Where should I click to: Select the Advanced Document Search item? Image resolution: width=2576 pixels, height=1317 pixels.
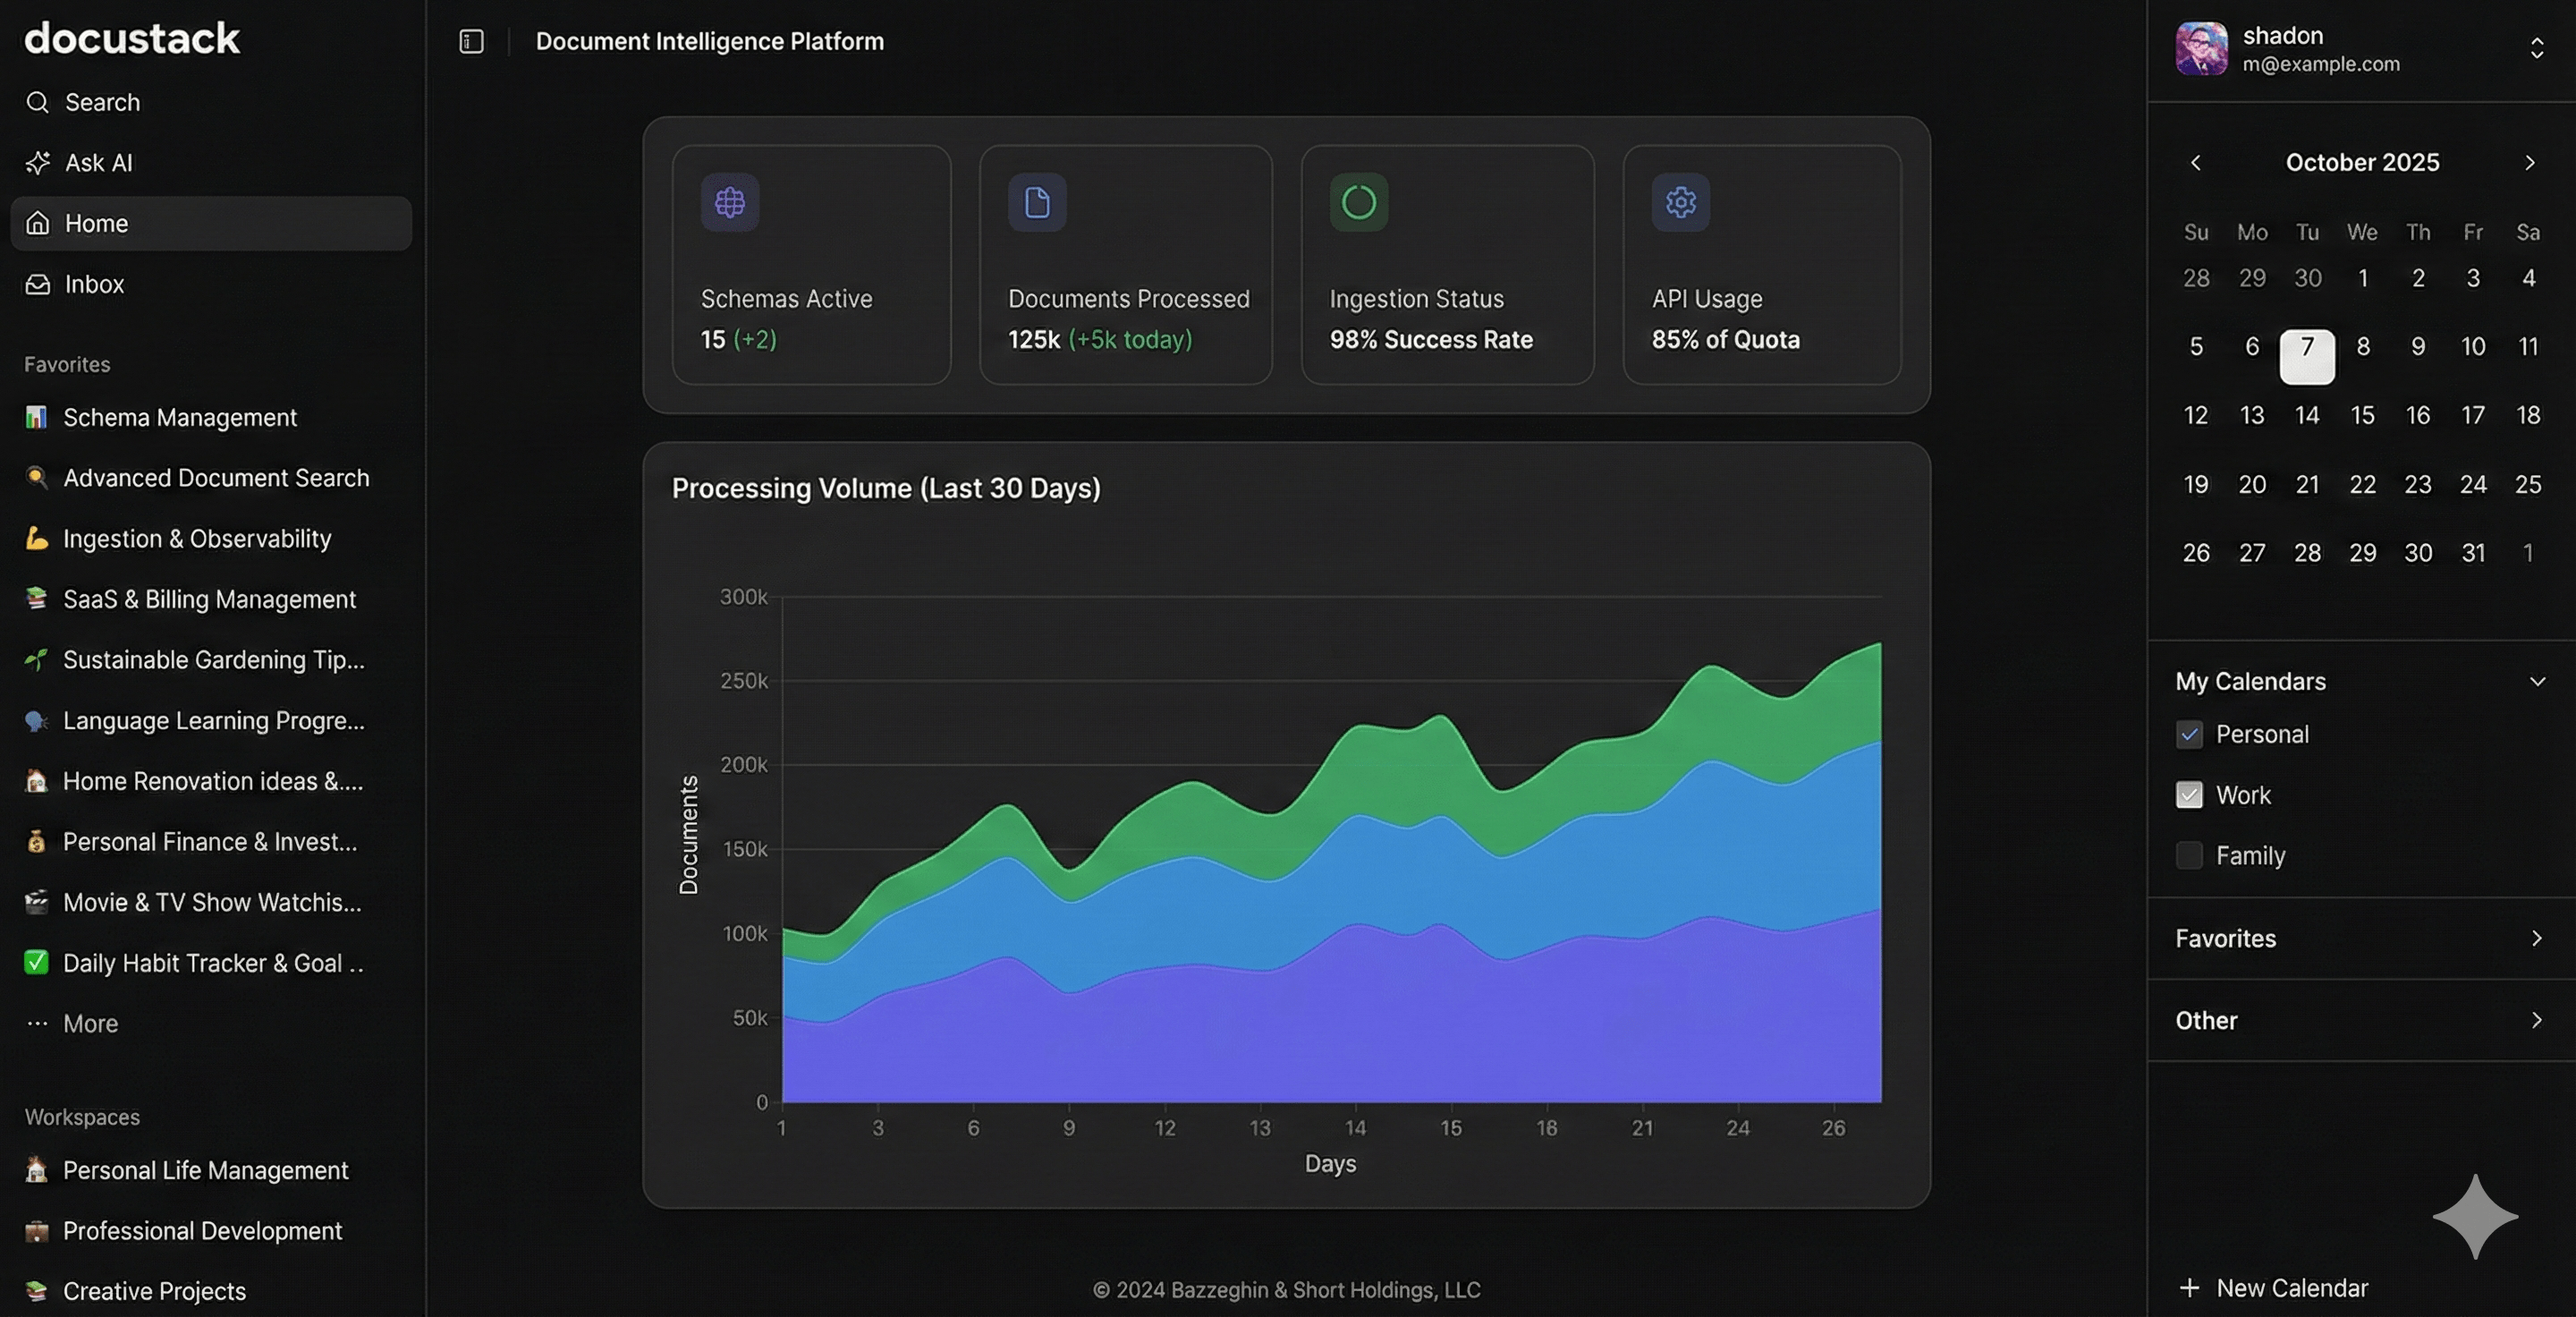pos(216,478)
